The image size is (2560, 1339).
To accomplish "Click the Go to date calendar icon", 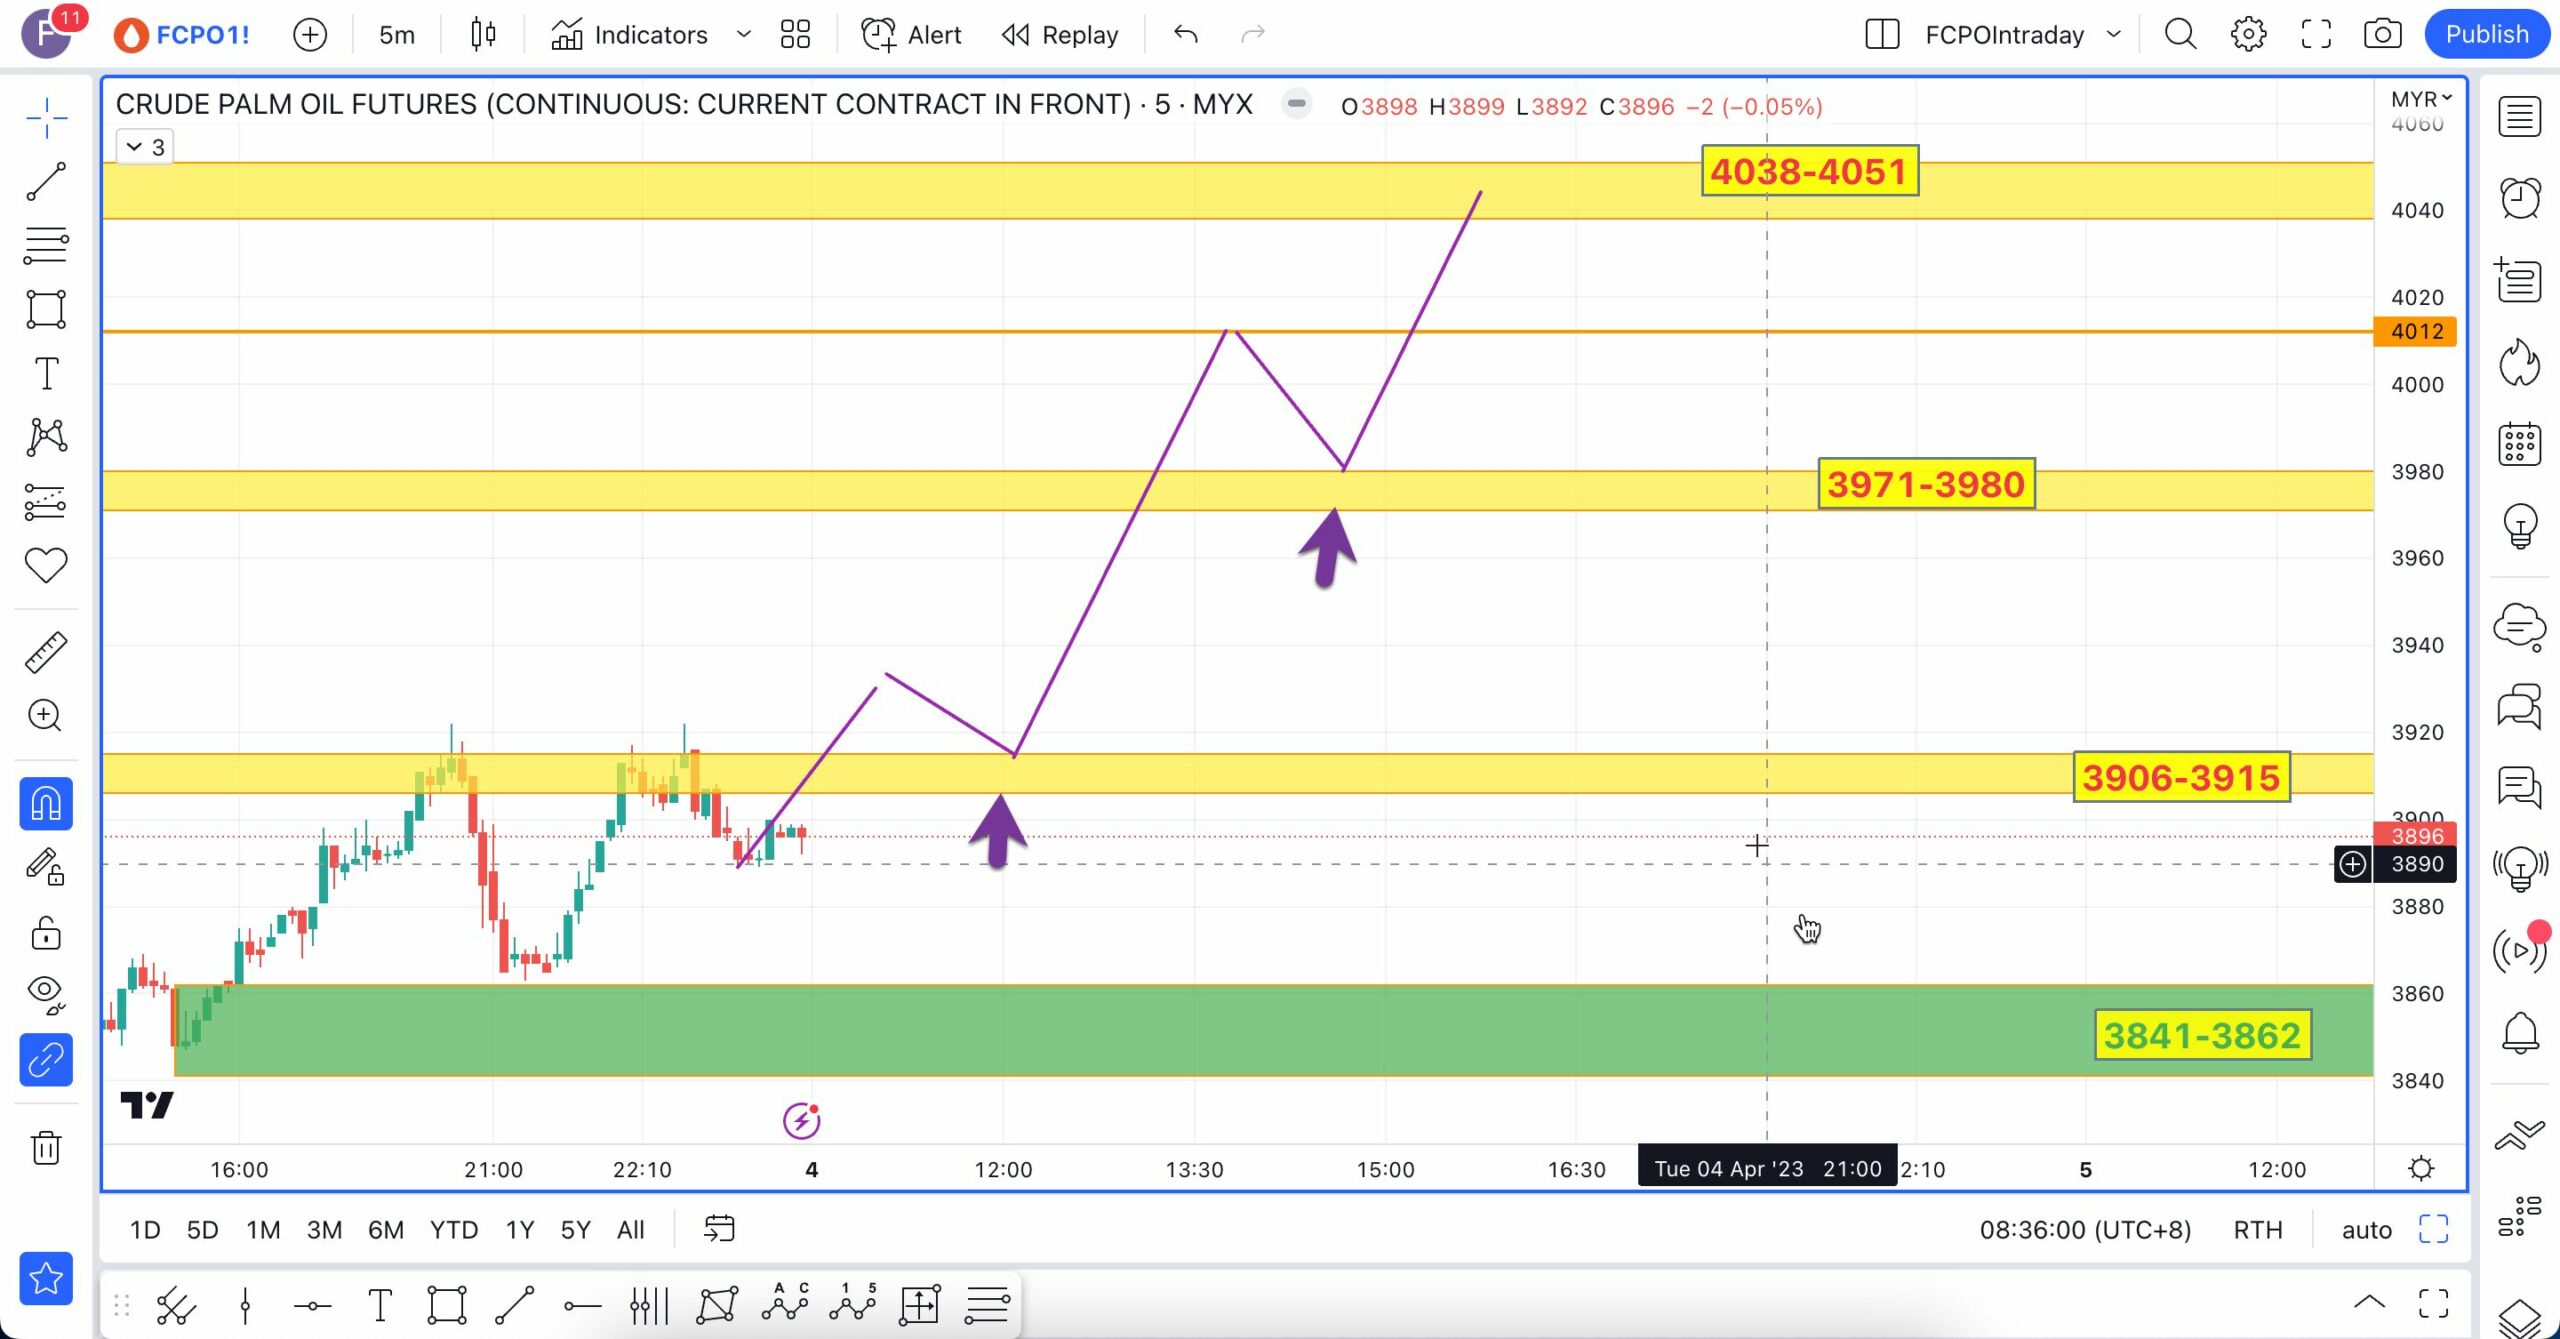I will tap(719, 1229).
